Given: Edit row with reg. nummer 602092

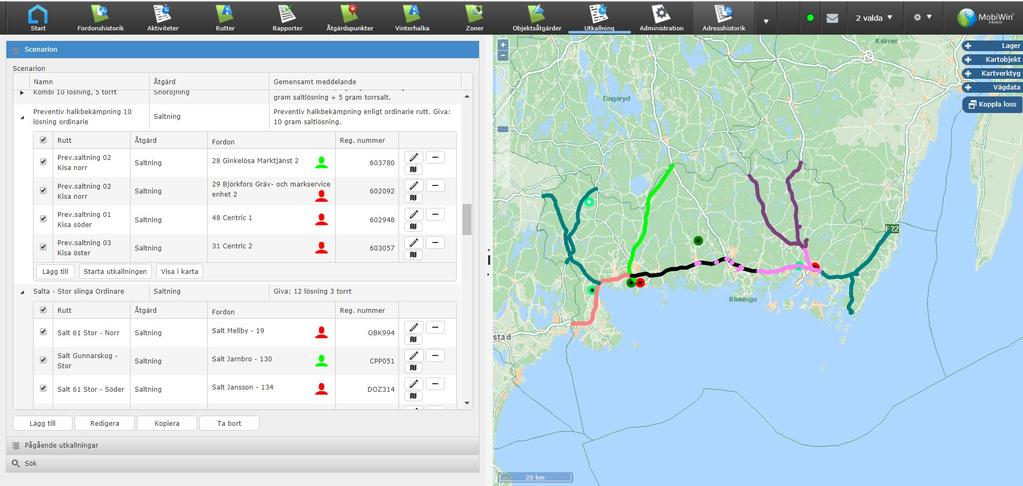Looking at the screenshot, I should pos(414,185).
